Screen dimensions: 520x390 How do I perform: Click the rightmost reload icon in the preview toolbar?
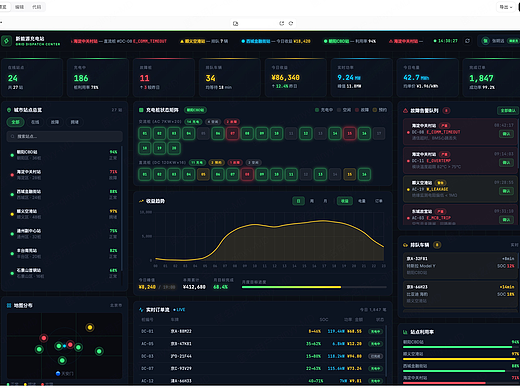click(x=291, y=23)
